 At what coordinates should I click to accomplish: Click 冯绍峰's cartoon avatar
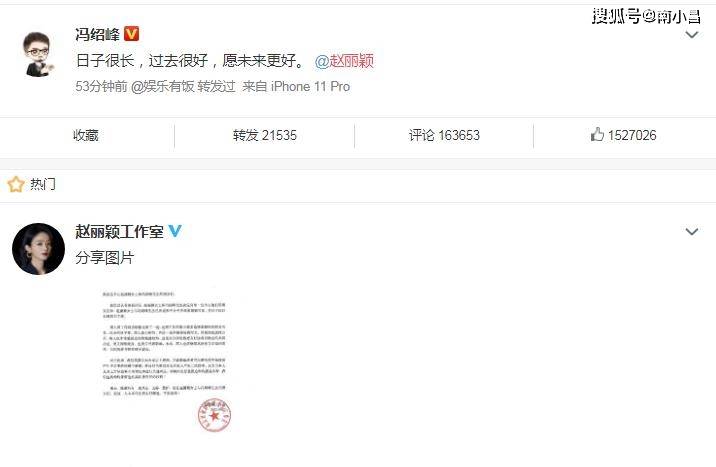pos(38,54)
